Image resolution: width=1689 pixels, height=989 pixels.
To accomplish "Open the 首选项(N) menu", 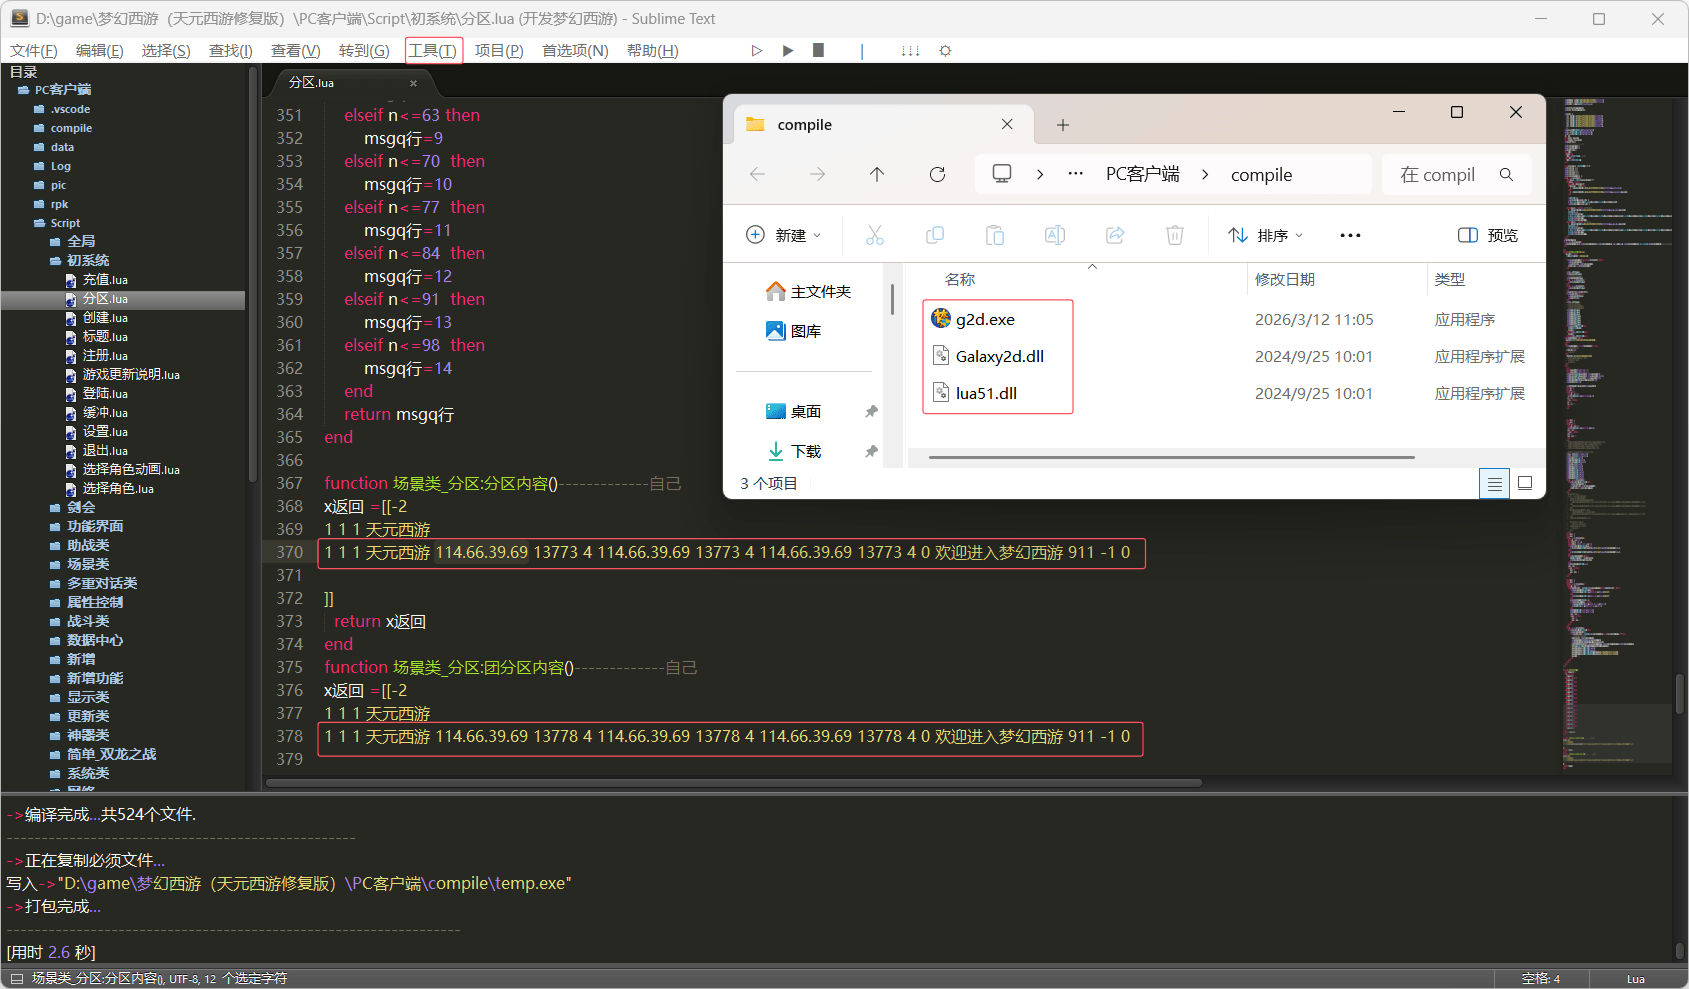I will coord(575,51).
